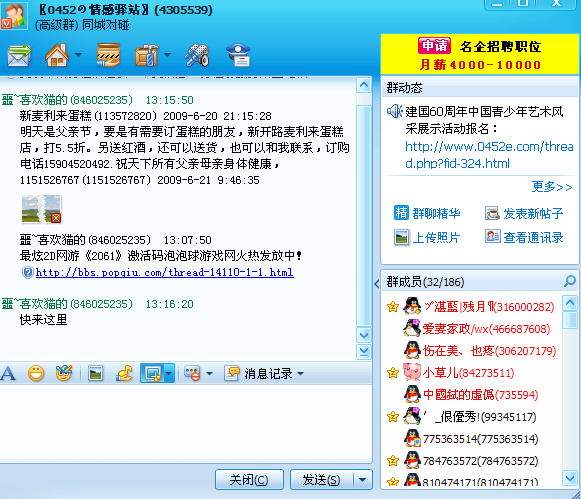581x499 pixels.
Task: Click the 发送(S) button
Action: click(321, 480)
